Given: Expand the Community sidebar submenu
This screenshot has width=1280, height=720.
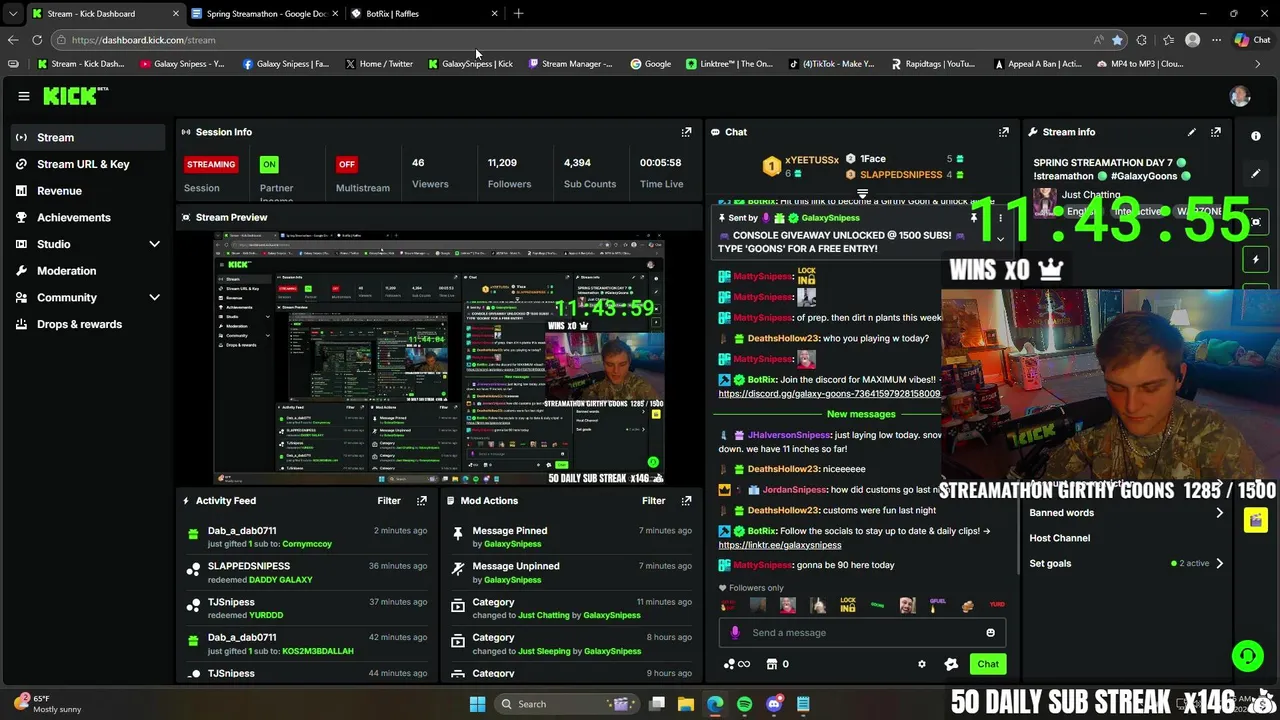Looking at the screenshot, I should click(x=154, y=297).
